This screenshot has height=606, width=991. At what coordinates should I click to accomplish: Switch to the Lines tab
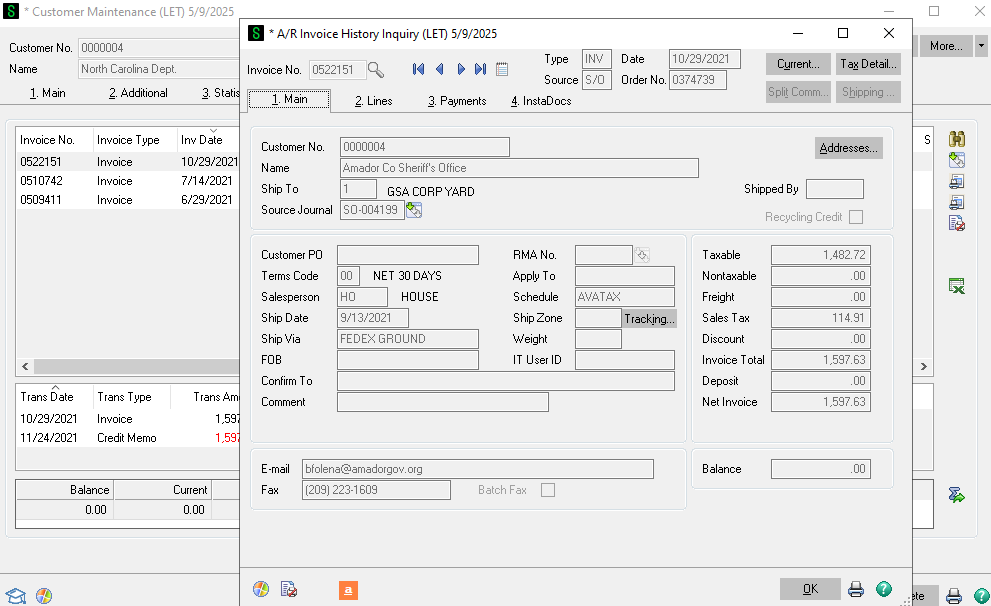point(374,101)
